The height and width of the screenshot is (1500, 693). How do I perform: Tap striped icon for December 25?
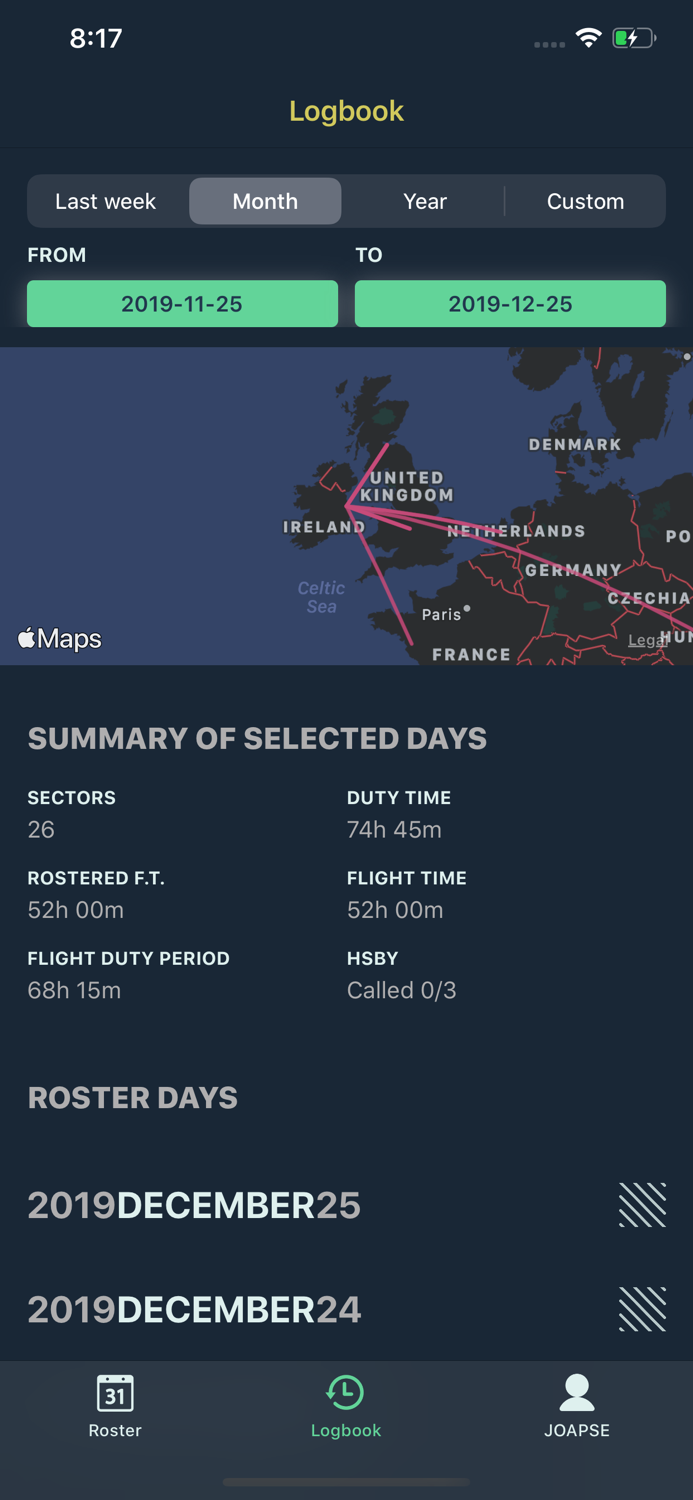click(x=642, y=1205)
